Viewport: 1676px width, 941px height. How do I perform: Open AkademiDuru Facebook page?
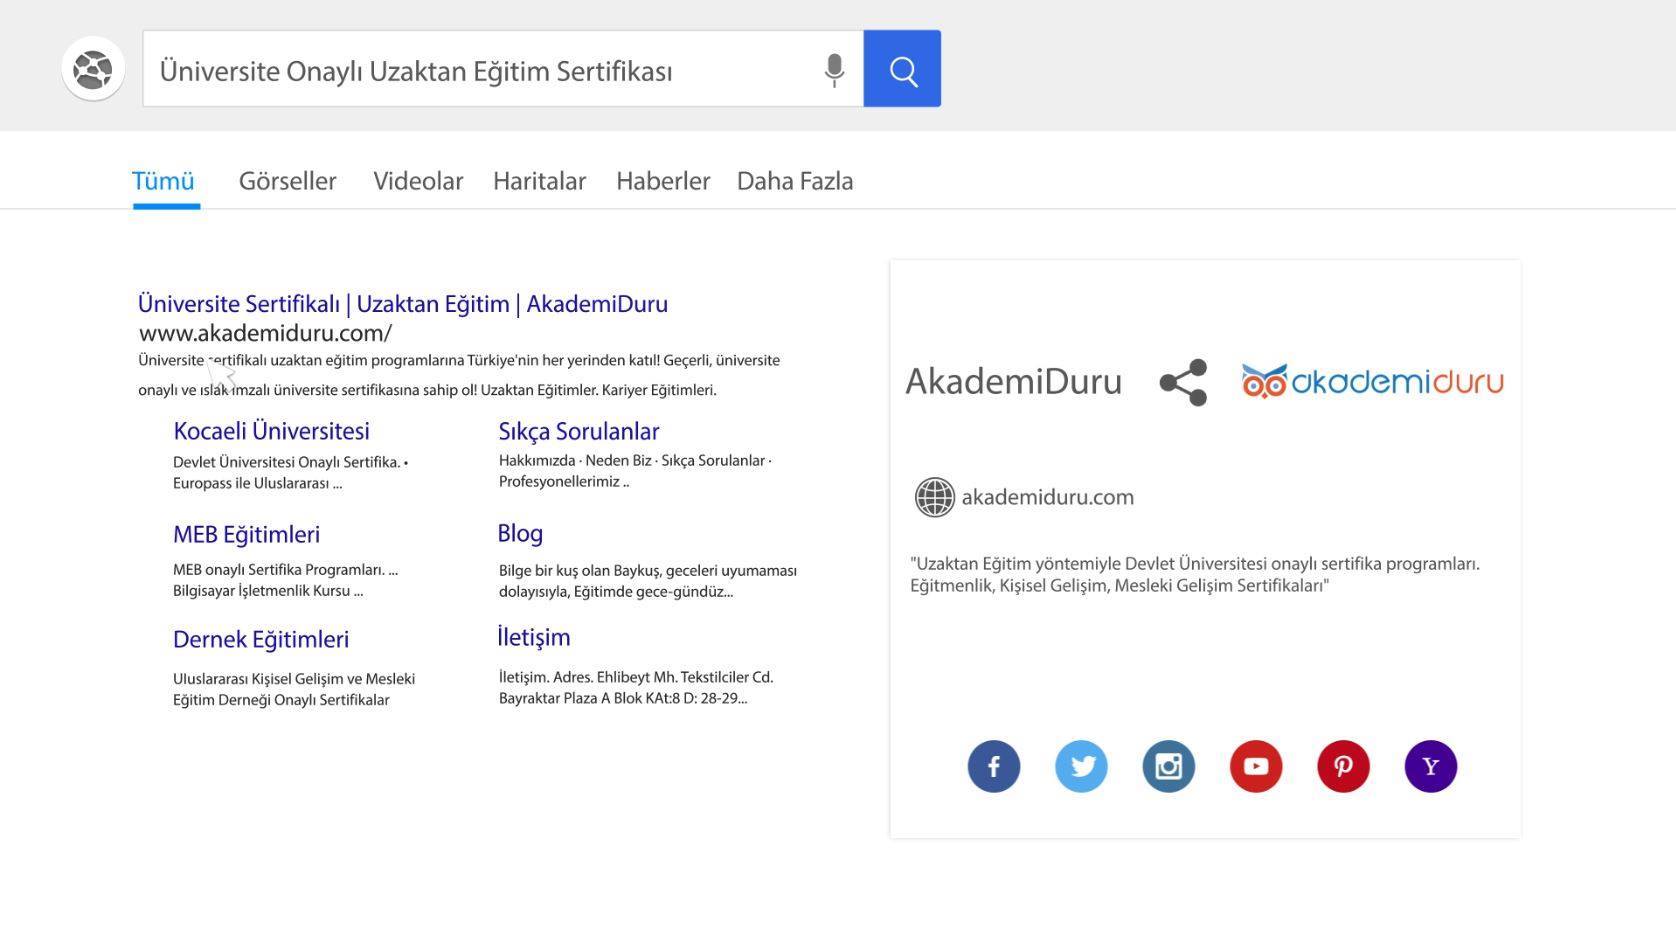click(994, 766)
